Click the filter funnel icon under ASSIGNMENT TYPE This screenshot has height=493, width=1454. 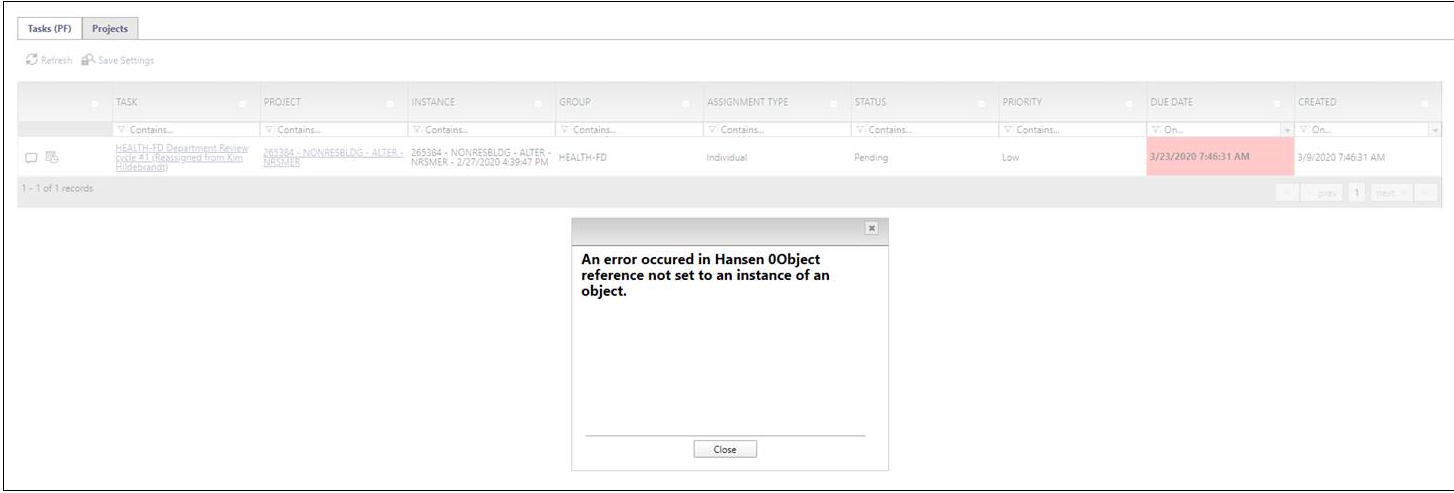coord(713,130)
